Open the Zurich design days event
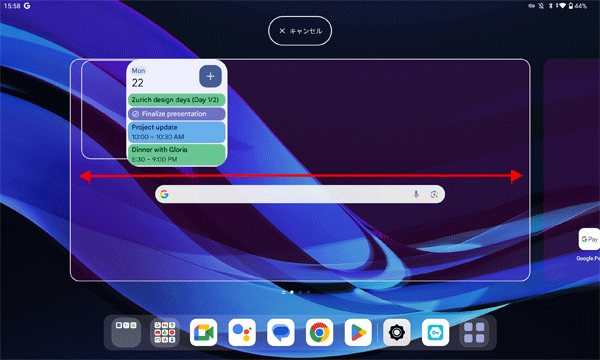The height and width of the screenshot is (360, 600). click(x=177, y=99)
